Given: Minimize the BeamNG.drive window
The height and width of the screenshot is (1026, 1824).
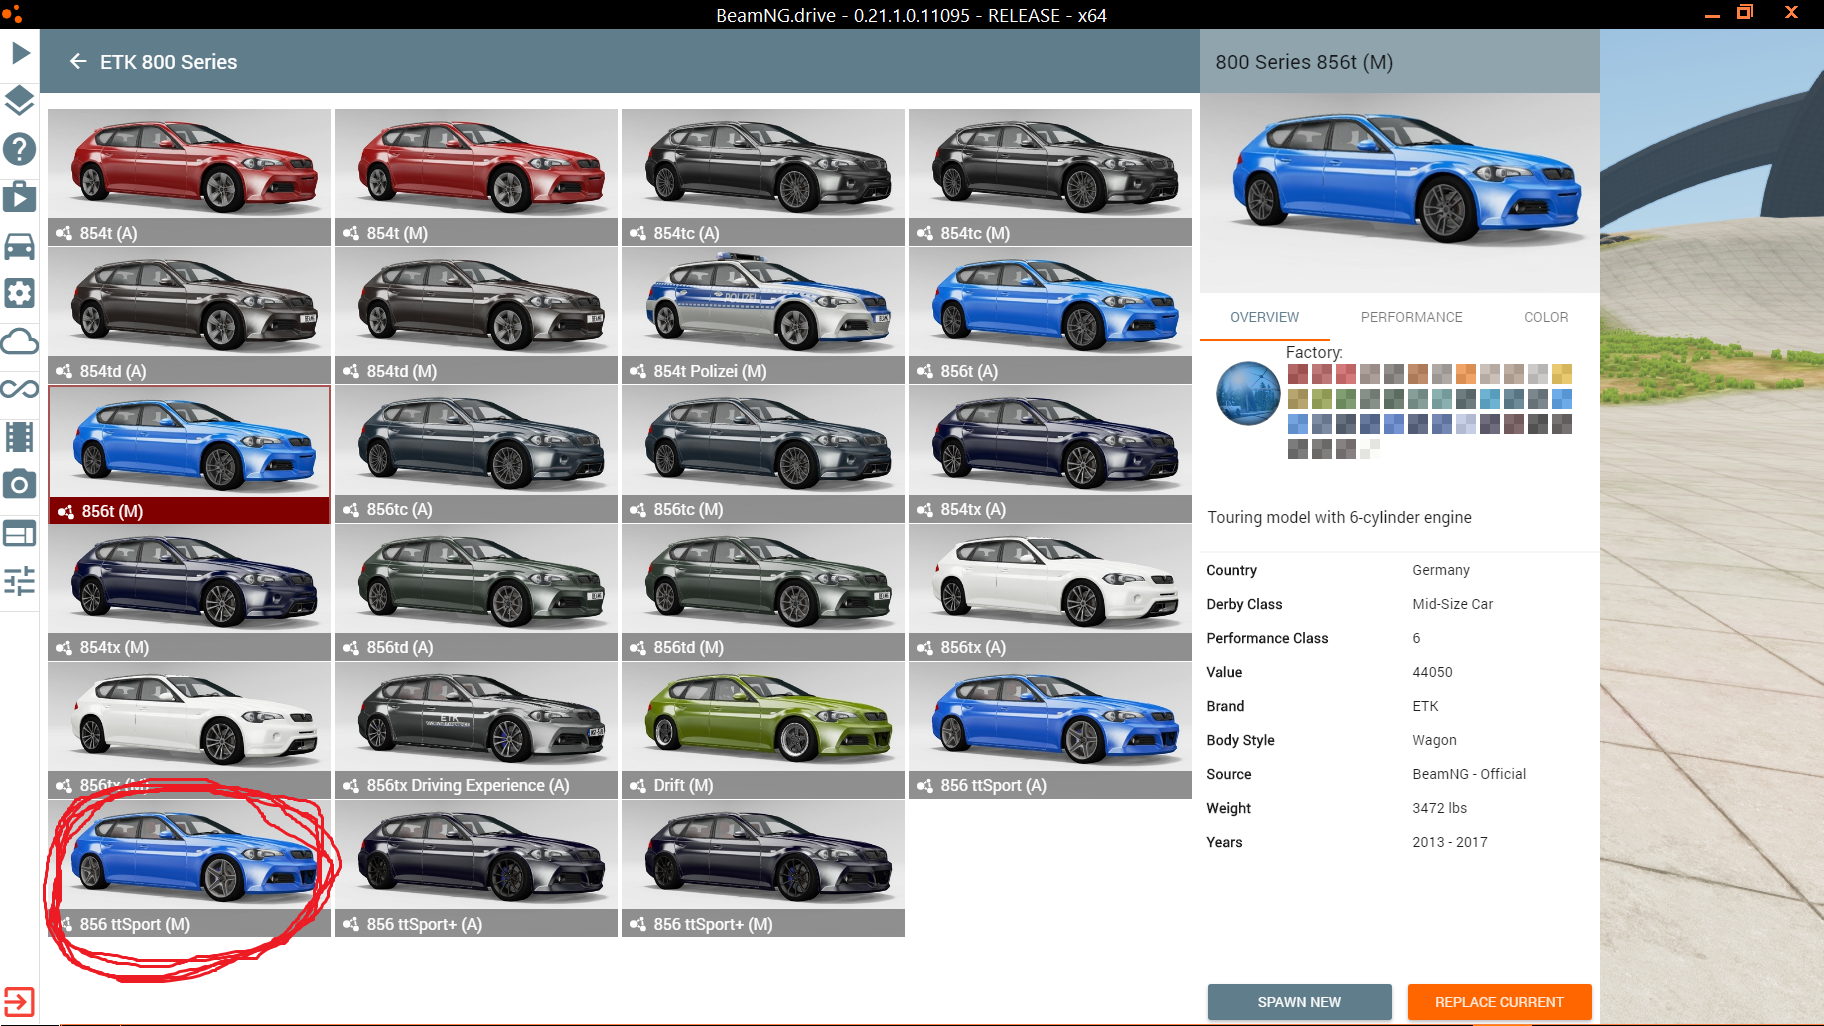Looking at the screenshot, I should (x=1712, y=15).
